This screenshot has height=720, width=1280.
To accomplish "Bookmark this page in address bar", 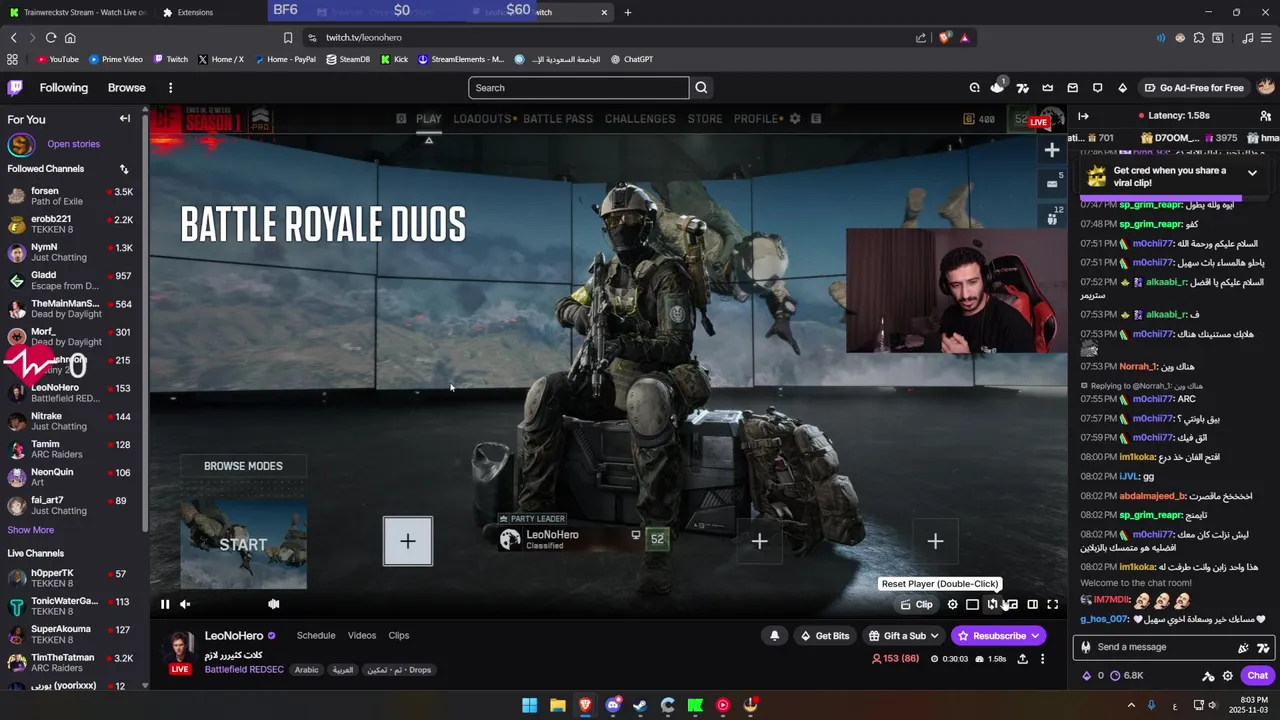I will pos(288,38).
